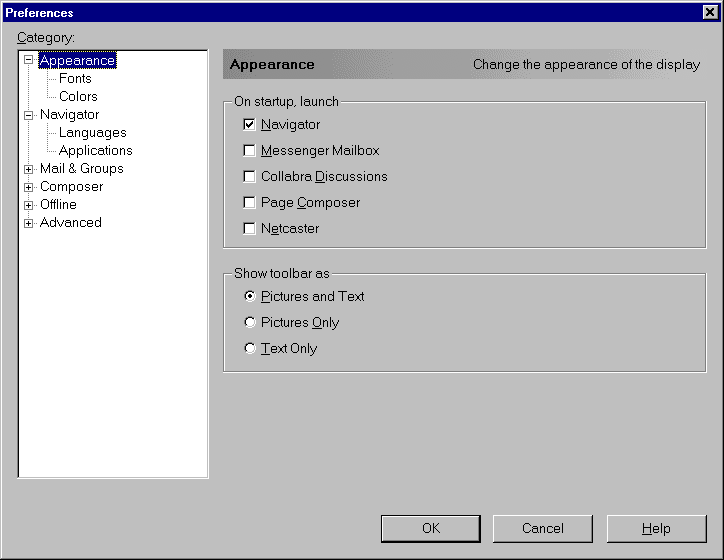This screenshot has height=560, width=724.
Task: Select Fonts in category tree
Action: point(75,79)
